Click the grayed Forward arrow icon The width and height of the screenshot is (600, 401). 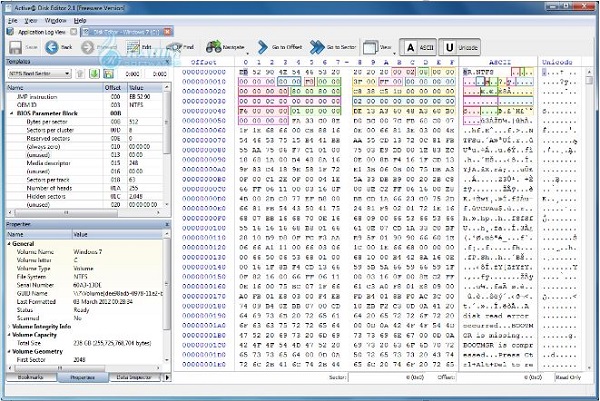88,47
